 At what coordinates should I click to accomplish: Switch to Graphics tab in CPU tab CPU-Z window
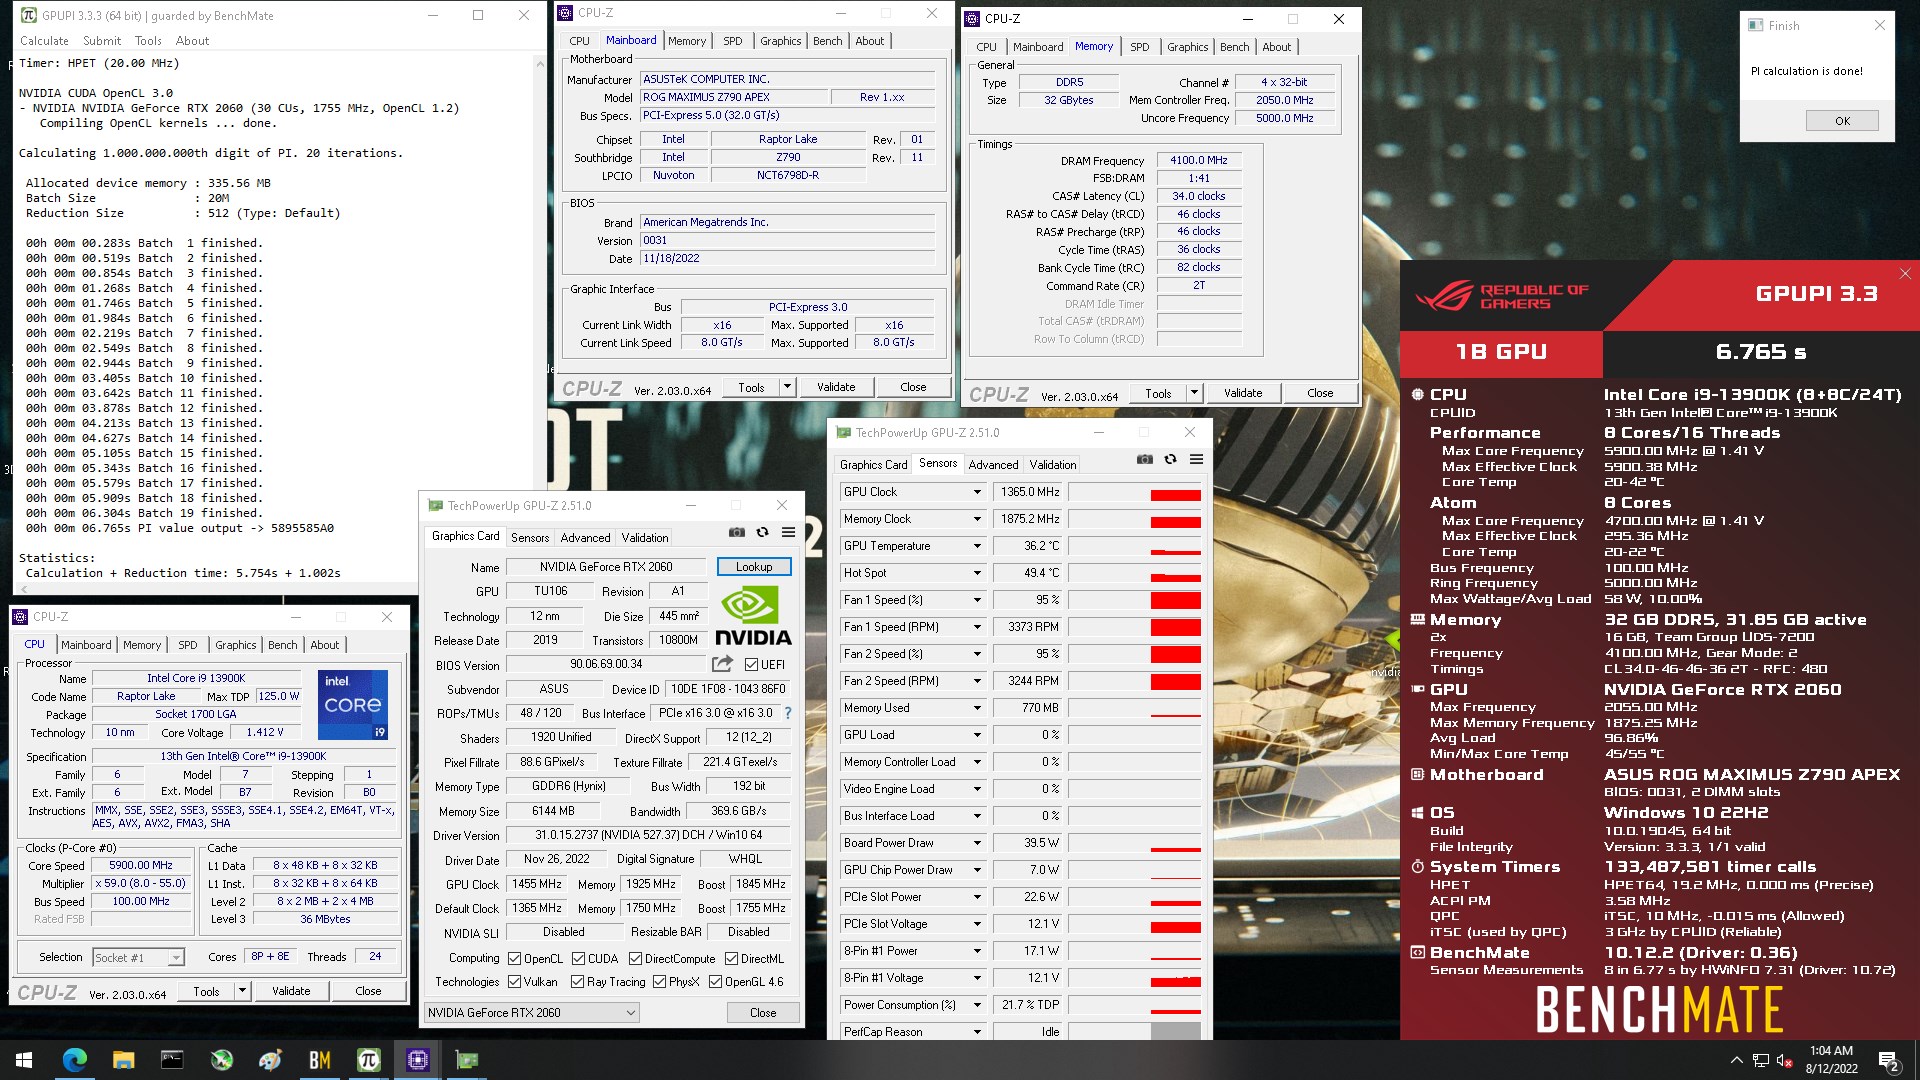pyautogui.click(x=236, y=645)
